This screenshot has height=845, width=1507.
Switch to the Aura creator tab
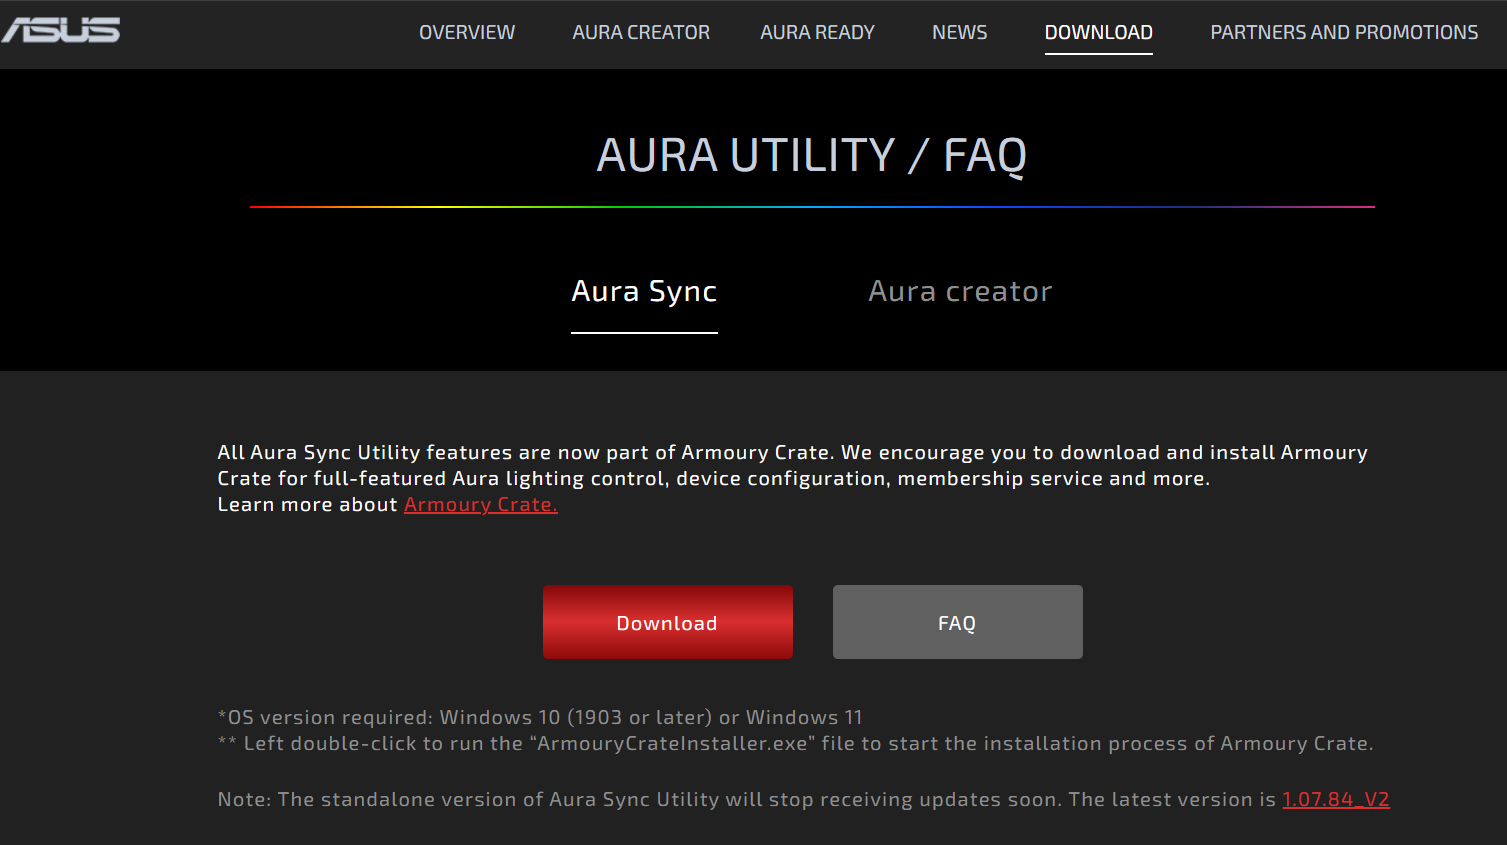[960, 291]
